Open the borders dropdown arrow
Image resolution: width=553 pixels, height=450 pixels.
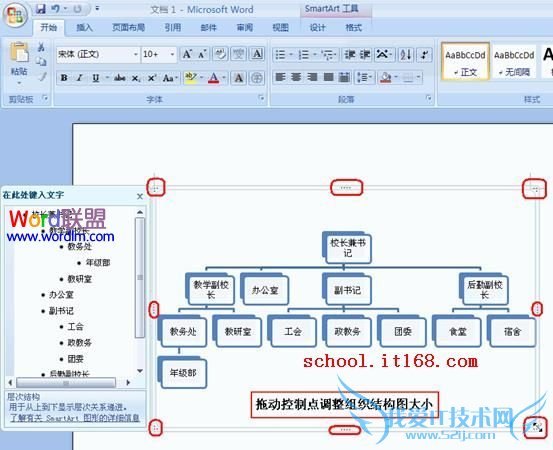pyautogui.click(x=418, y=77)
